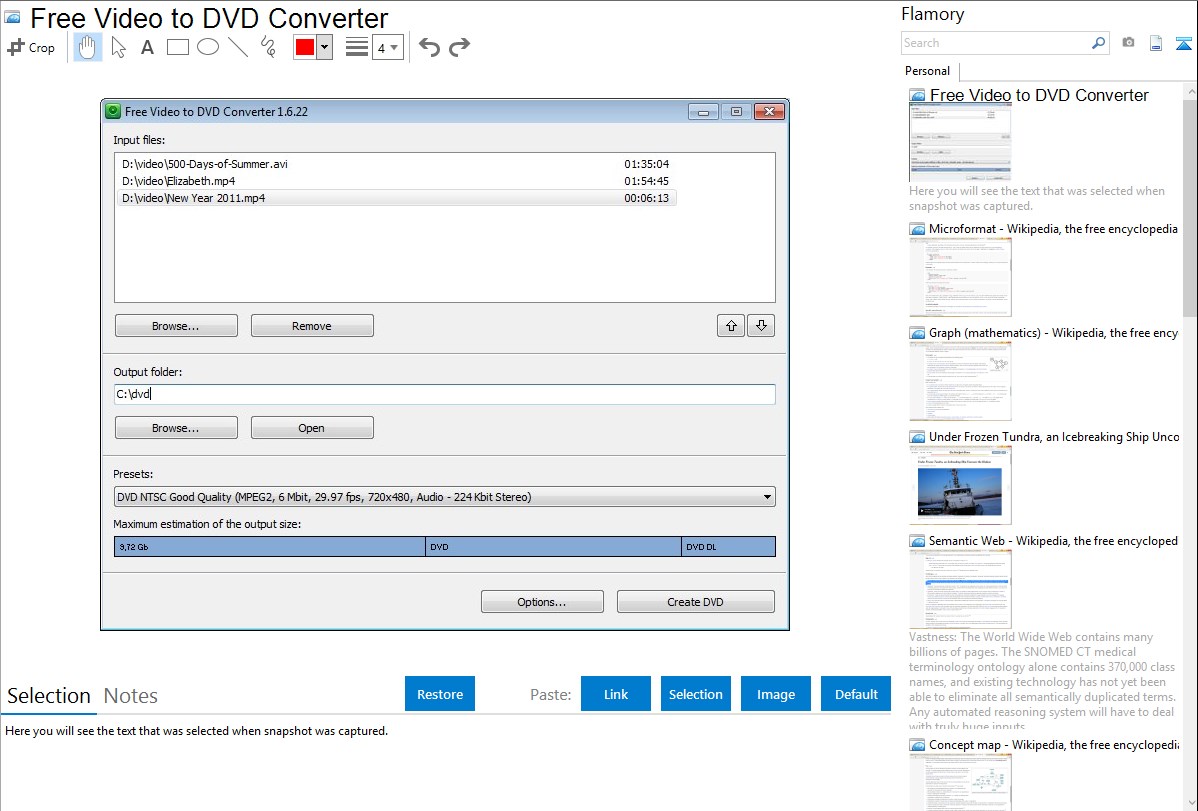
Task: Open the Graph (mathematics) snapshot thumbnail
Action: (960, 379)
